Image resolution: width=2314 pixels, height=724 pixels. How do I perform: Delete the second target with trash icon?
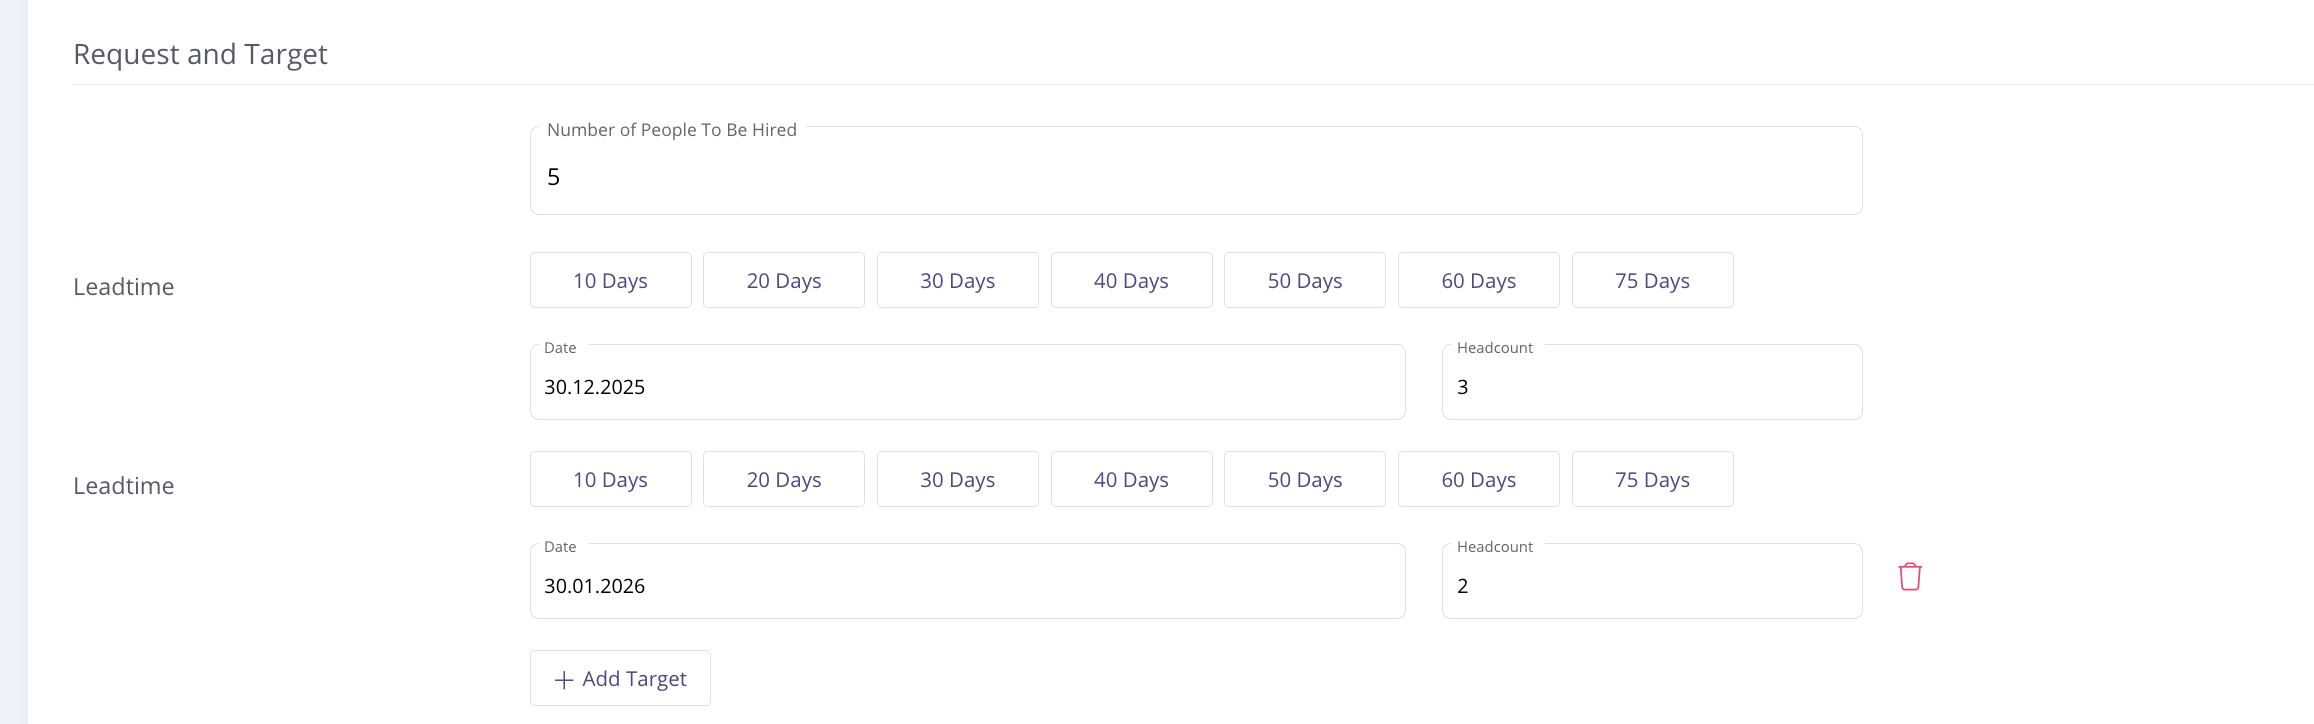pos(1910,577)
